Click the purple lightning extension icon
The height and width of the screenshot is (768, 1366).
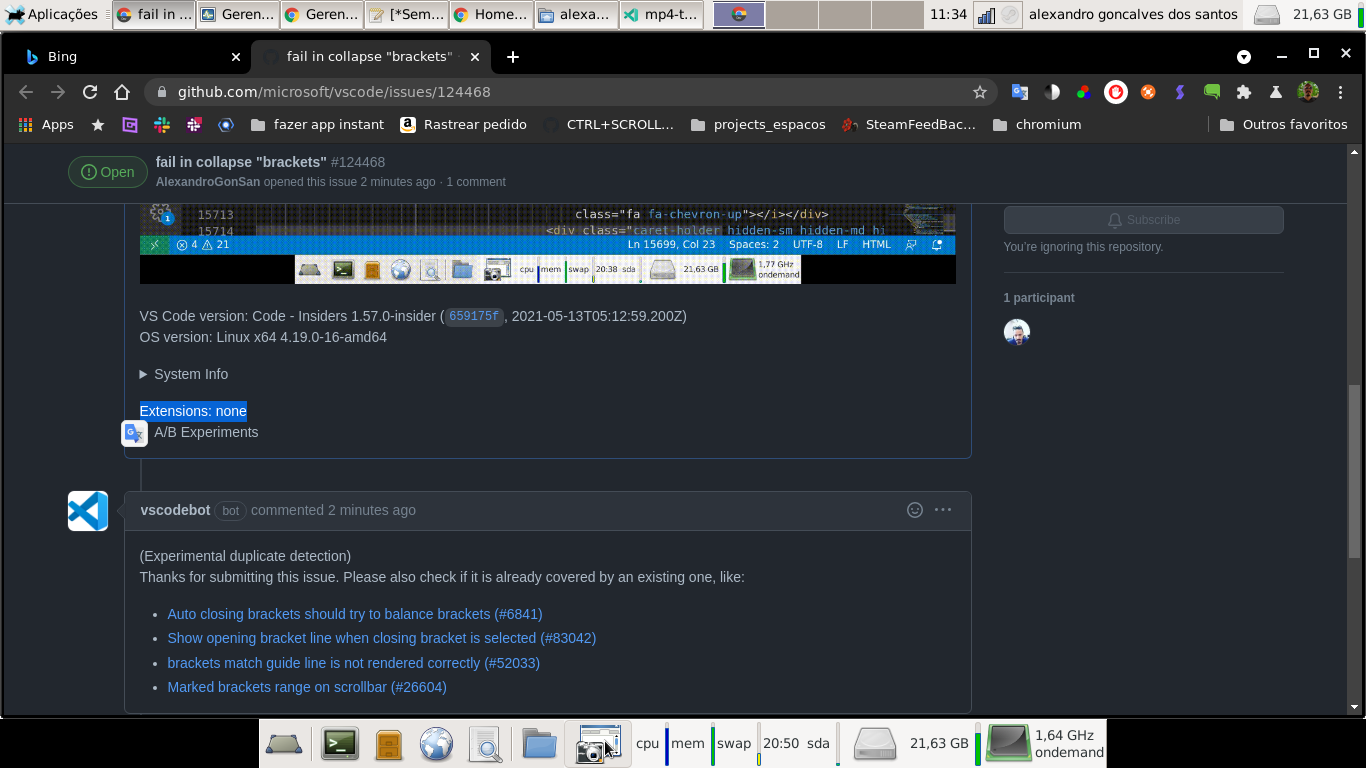coord(1180,92)
